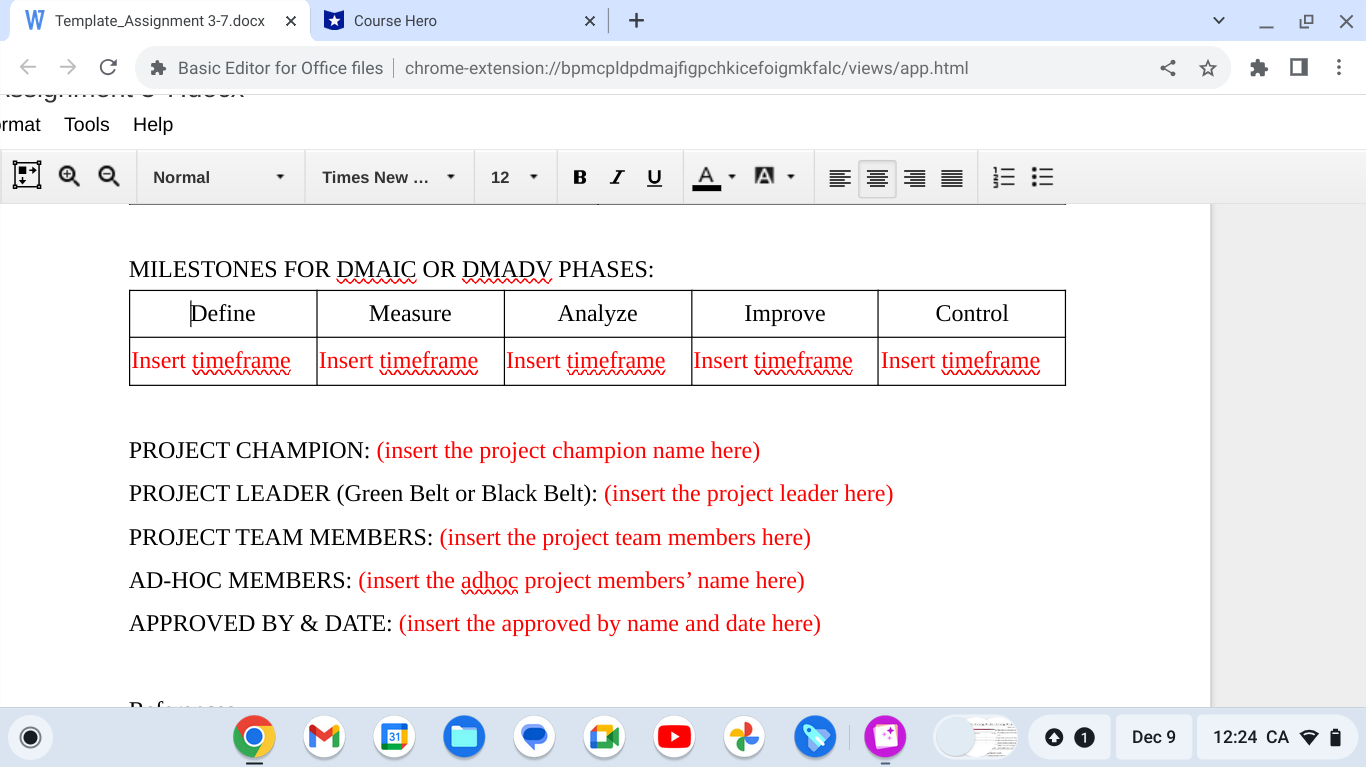Image resolution: width=1366 pixels, height=767 pixels.
Task: Insert a numbered list
Action: click(x=1003, y=177)
